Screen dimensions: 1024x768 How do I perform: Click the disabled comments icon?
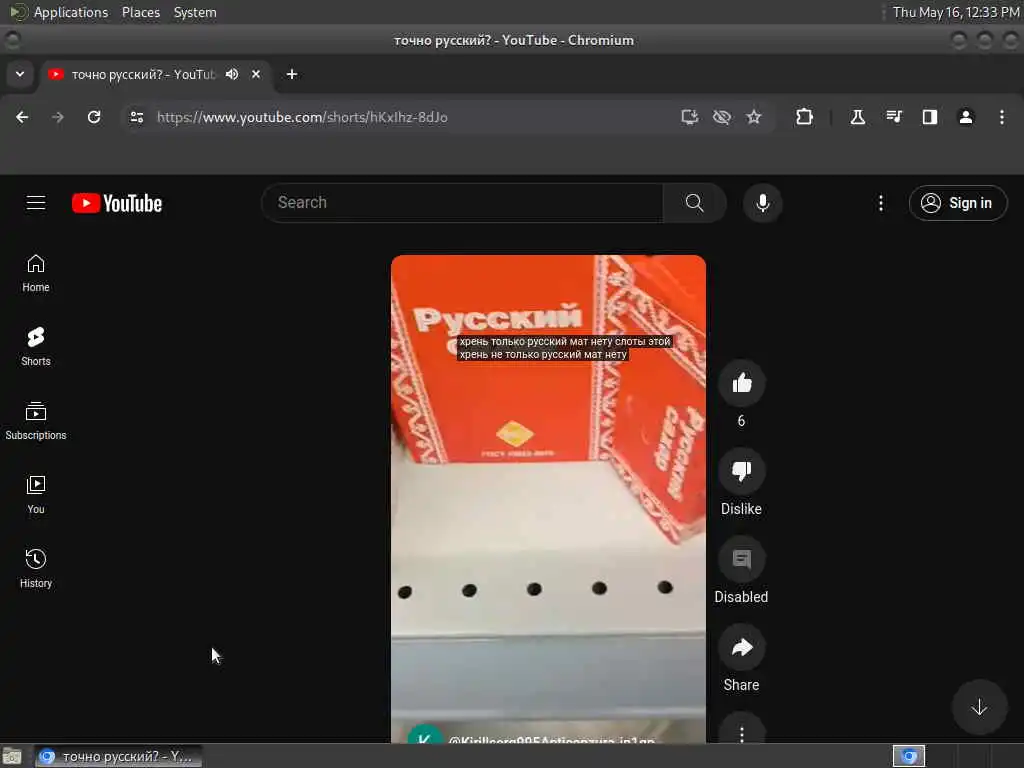[x=741, y=559]
